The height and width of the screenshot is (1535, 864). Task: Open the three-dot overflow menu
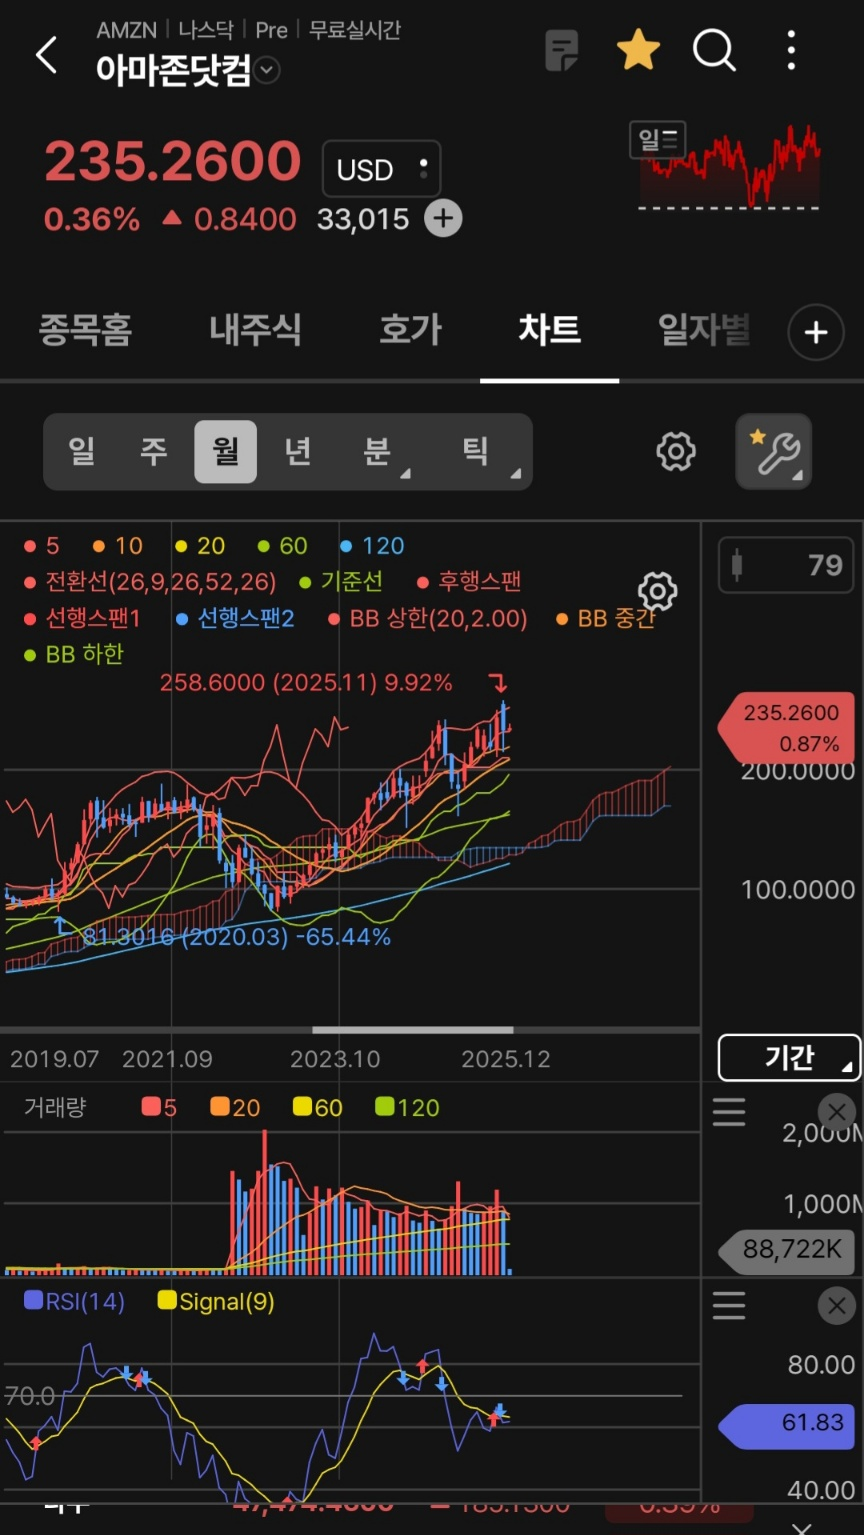(791, 49)
